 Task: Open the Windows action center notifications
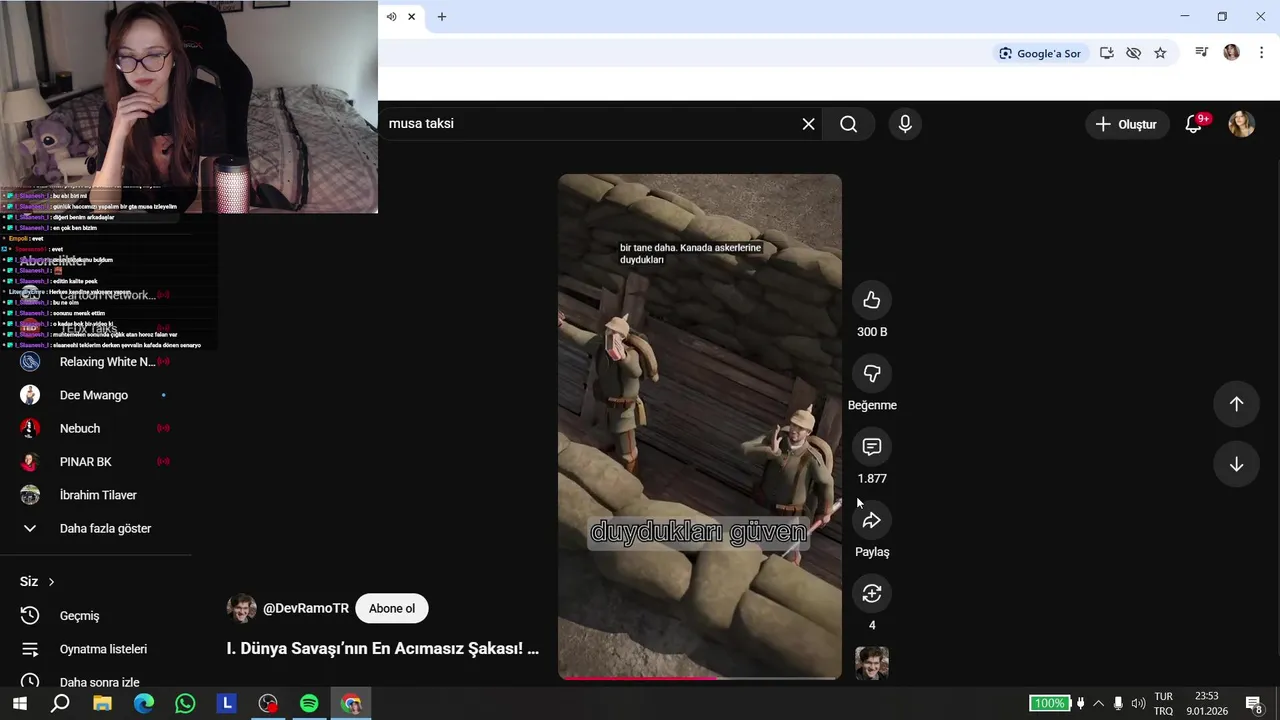[1254, 703]
